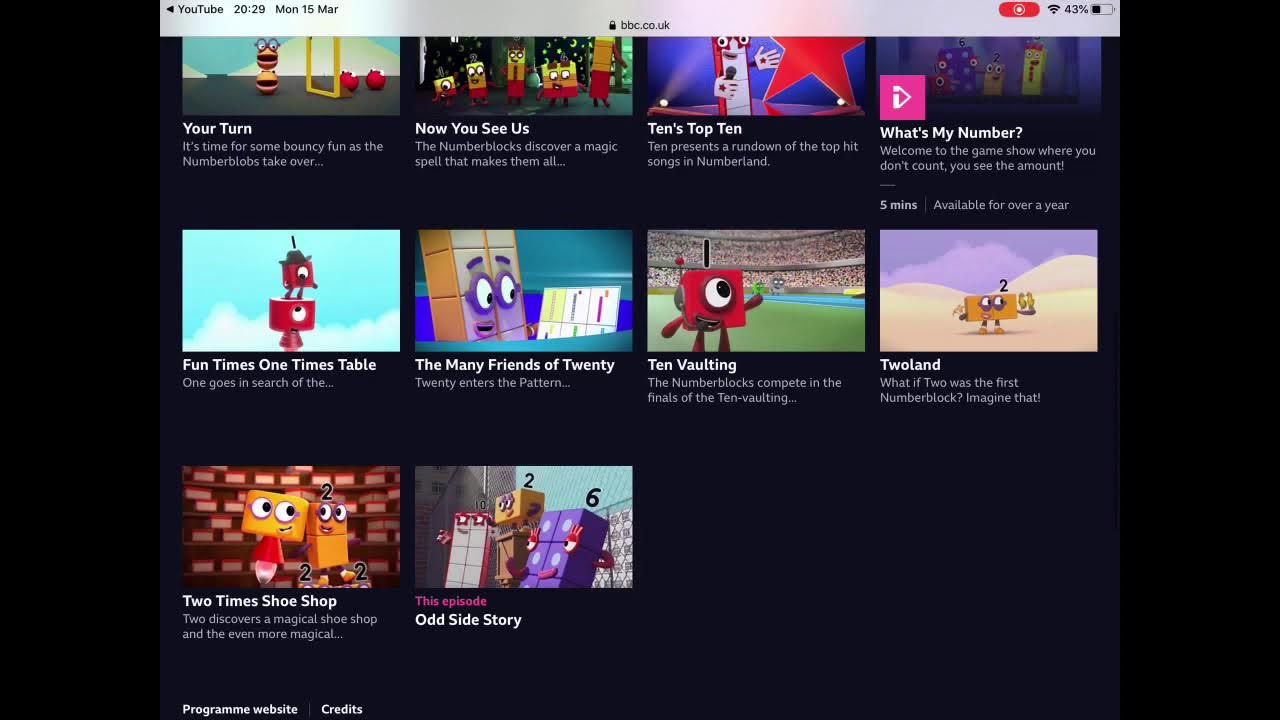Open the Your Turn thumbnail
The width and height of the screenshot is (1280, 720).
pyautogui.click(x=291, y=76)
